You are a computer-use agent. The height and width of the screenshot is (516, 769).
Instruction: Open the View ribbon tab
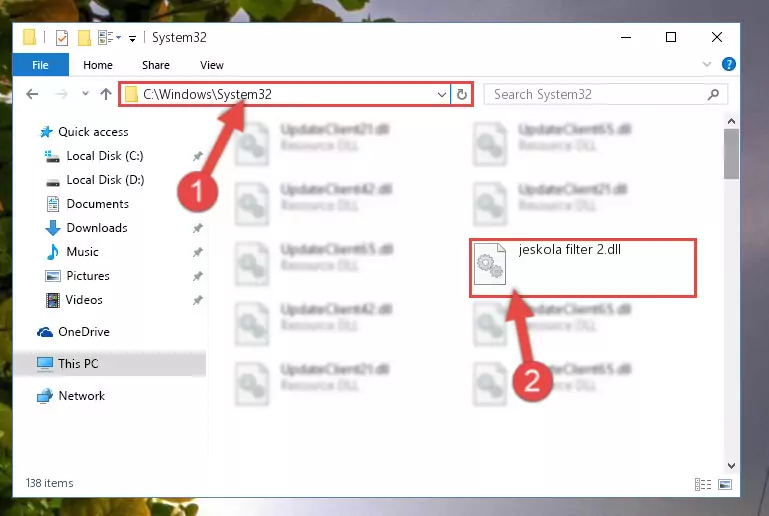tap(211, 65)
